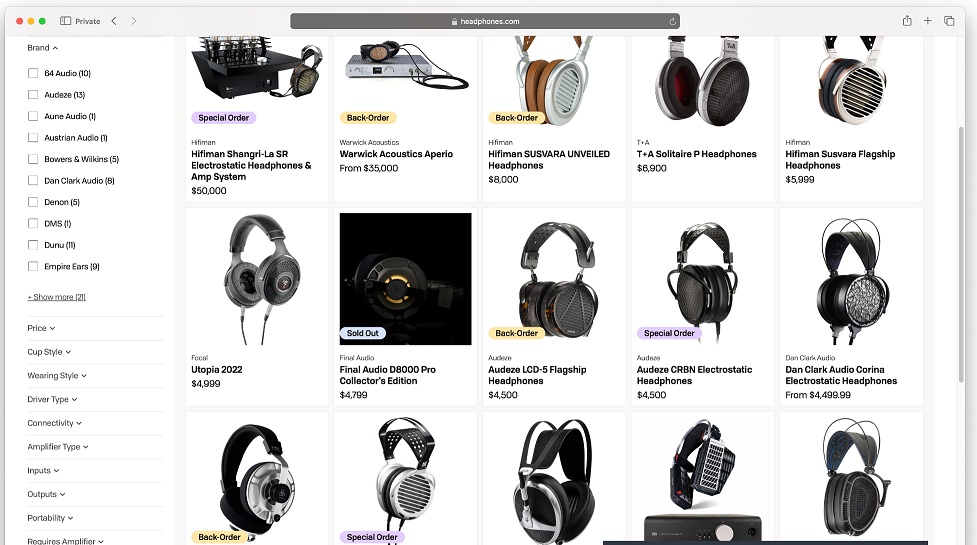
Task: Tick the Dan Clark Audio checkbox
Action: (33, 181)
